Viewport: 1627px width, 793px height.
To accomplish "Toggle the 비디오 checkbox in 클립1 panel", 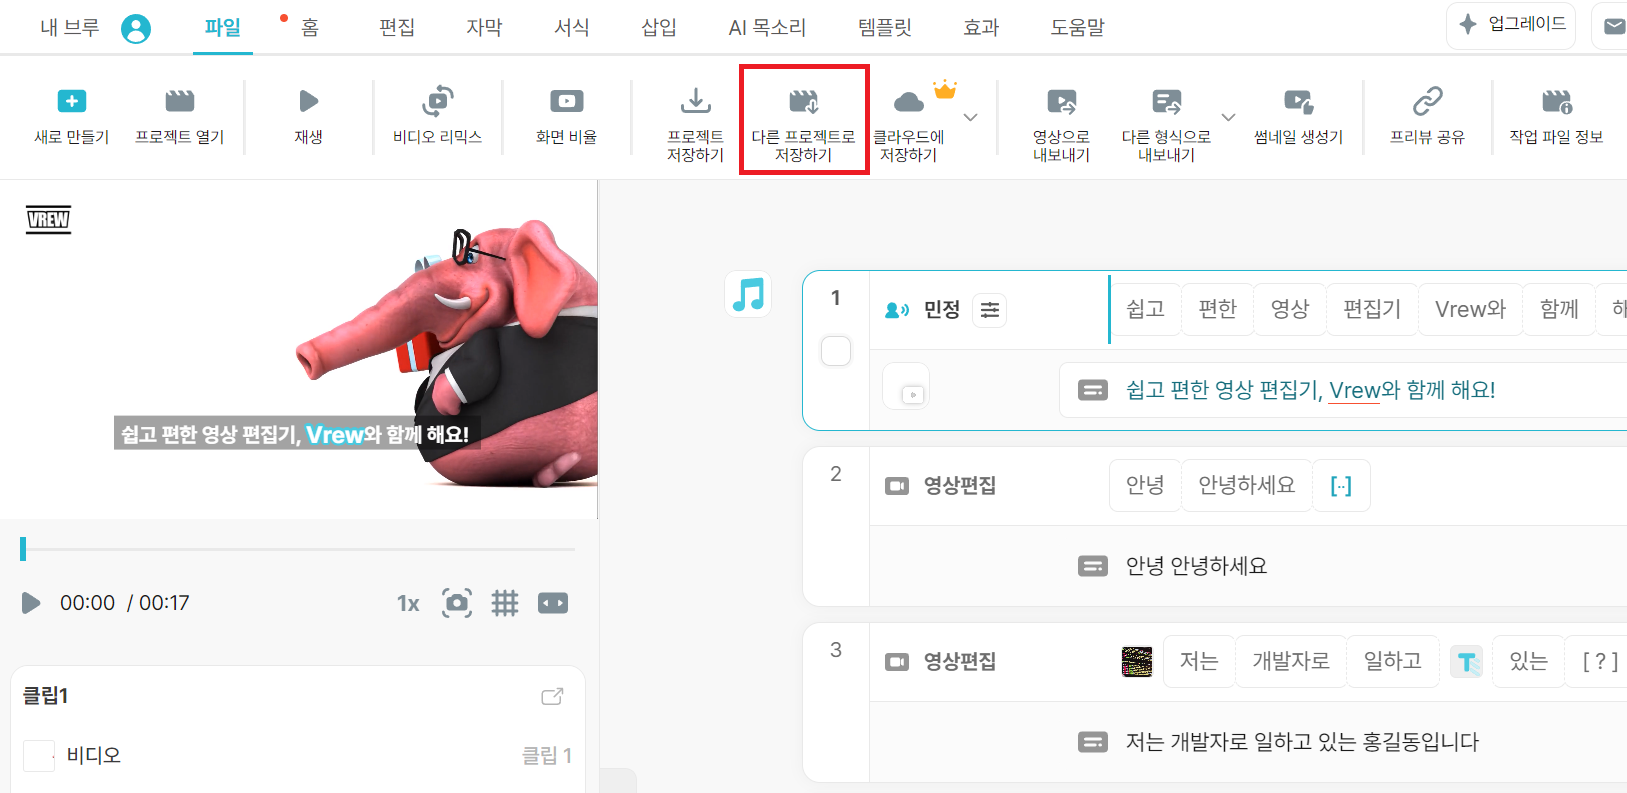I will point(38,756).
